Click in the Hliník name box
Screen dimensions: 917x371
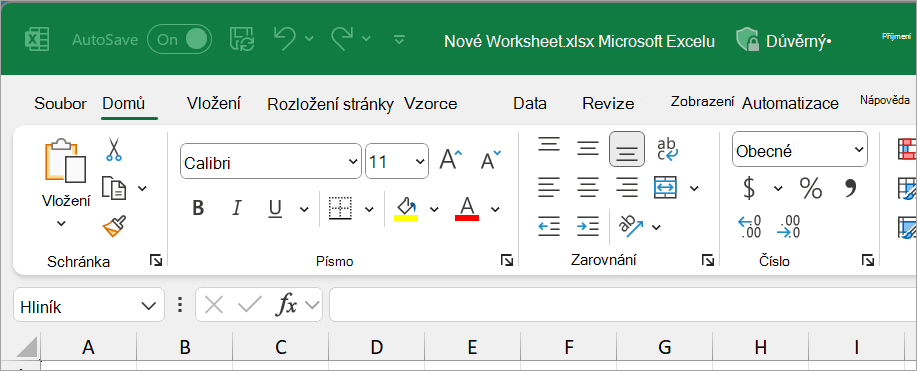point(88,305)
